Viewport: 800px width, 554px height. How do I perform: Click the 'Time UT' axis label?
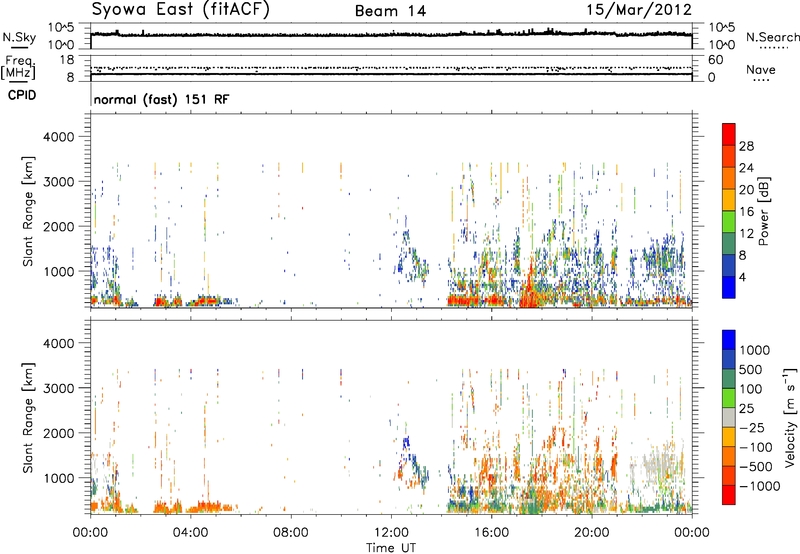pyautogui.click(x=391, y=548)
